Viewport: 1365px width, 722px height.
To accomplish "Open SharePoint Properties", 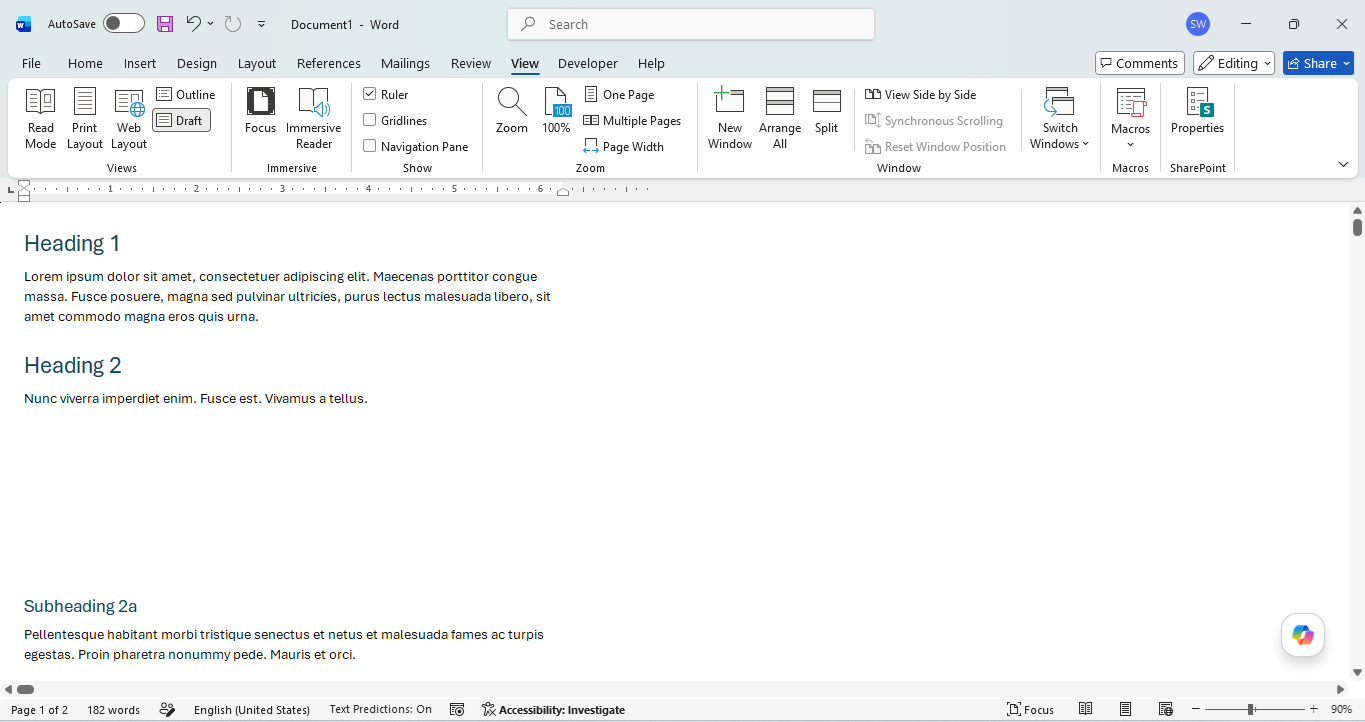I will (1198, 111).
